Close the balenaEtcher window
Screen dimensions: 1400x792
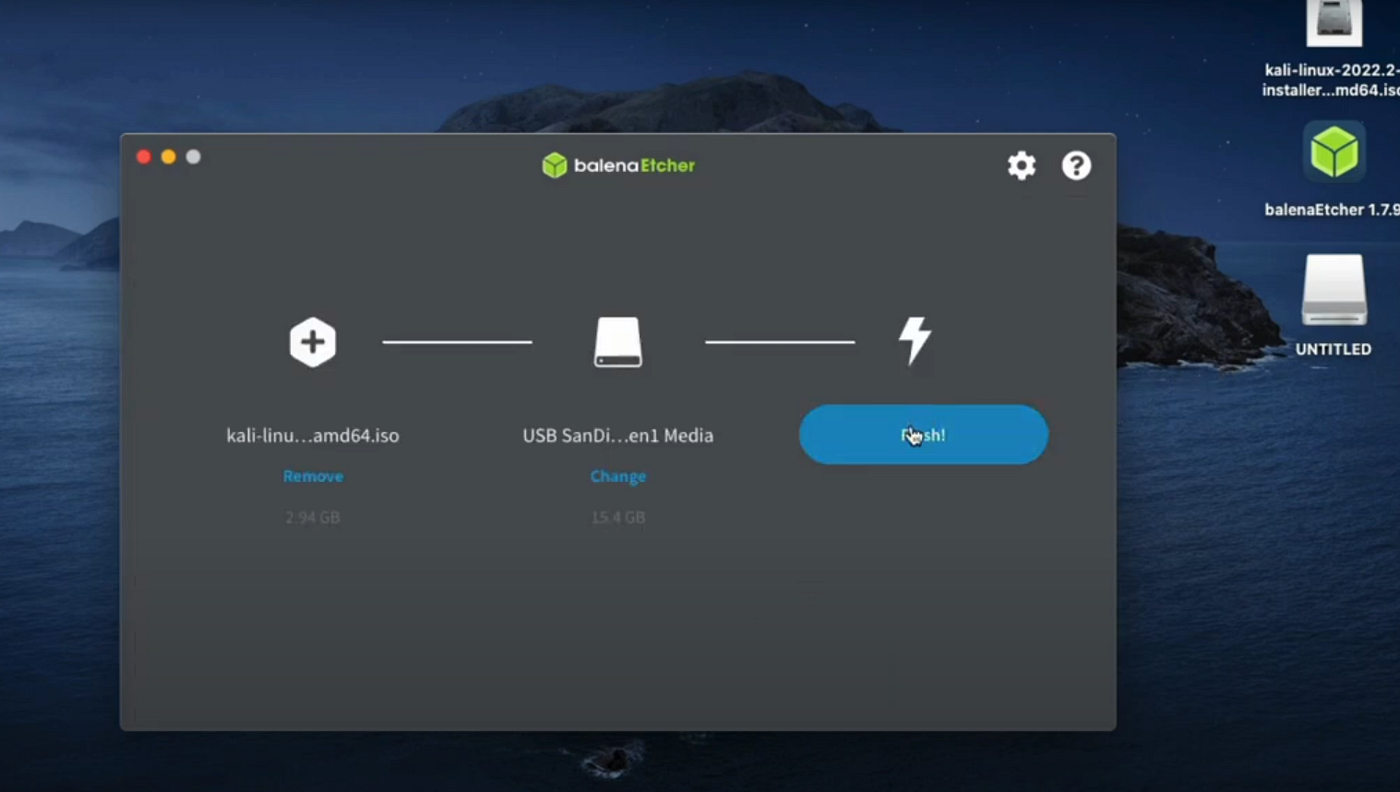[x=143, y=157]
